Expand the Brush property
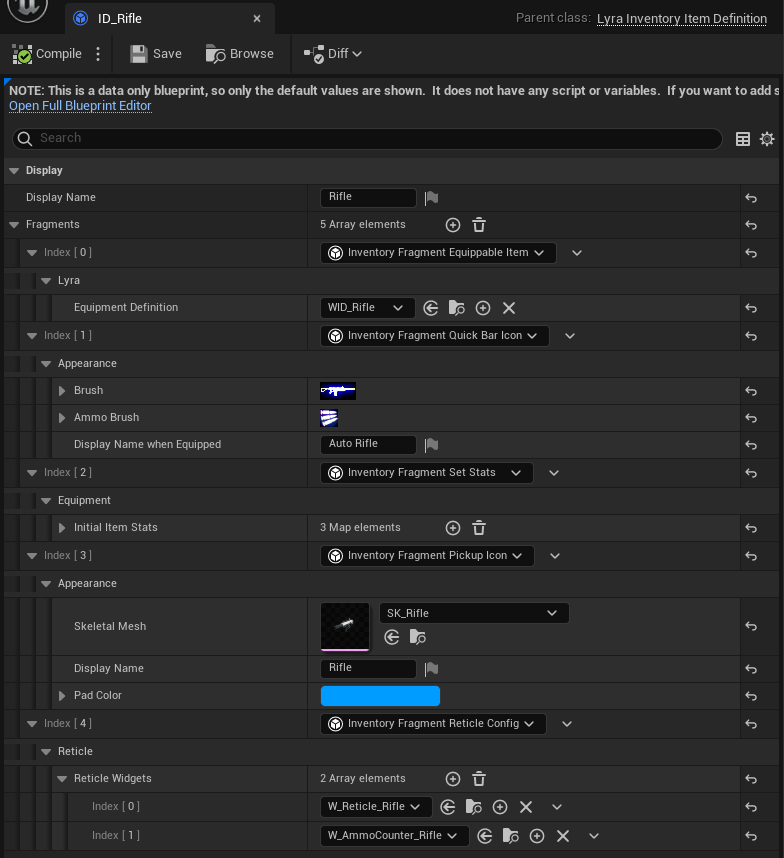 point(62,391)
